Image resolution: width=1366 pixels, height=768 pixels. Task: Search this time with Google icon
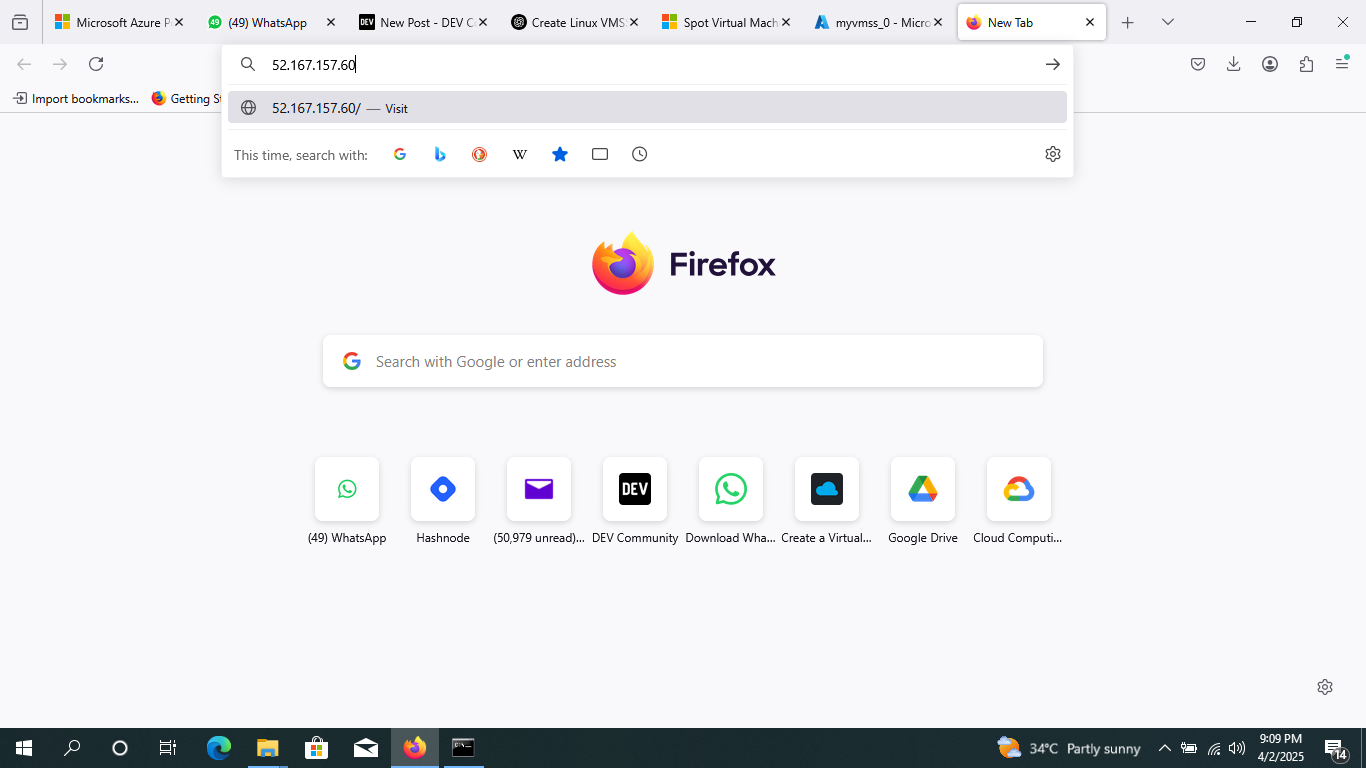[400, 154]
